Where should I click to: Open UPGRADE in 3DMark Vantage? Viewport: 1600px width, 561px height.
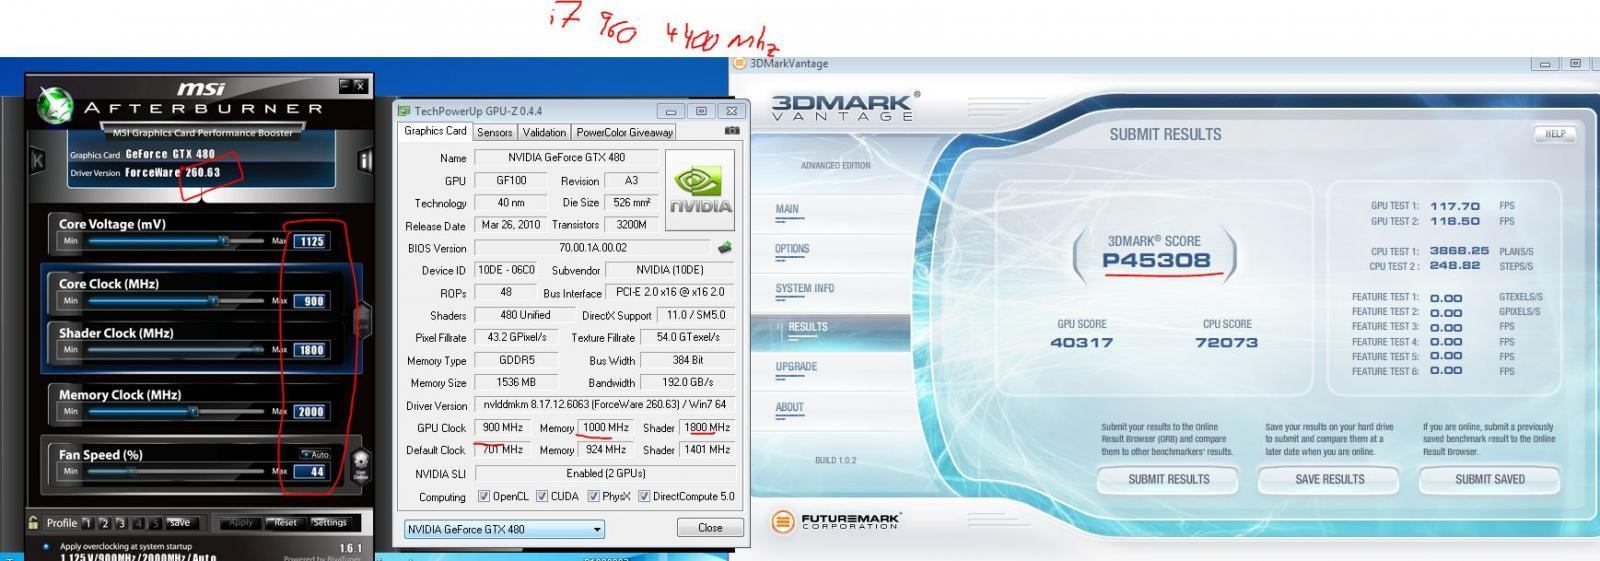796,367
